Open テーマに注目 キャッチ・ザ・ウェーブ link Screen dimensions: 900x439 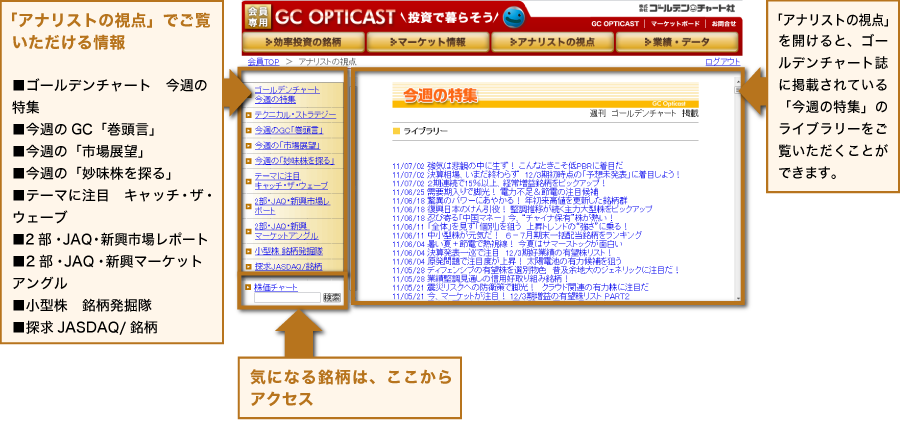291,181
